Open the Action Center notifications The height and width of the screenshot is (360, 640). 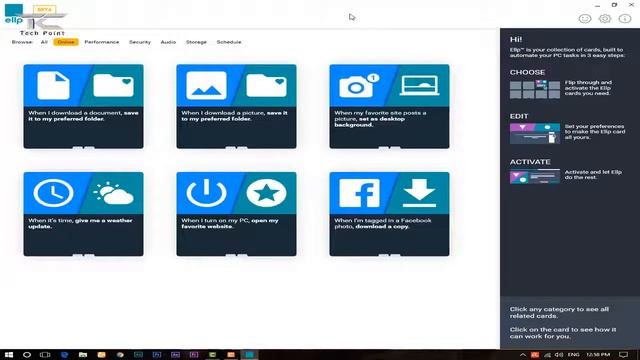tap(623, 355)
